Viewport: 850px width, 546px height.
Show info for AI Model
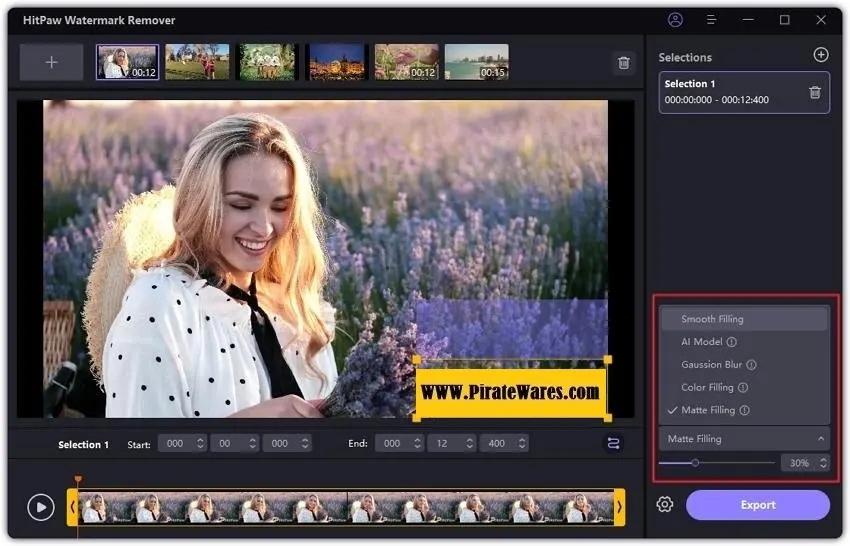pyautogui.click(x=731, y=342)
